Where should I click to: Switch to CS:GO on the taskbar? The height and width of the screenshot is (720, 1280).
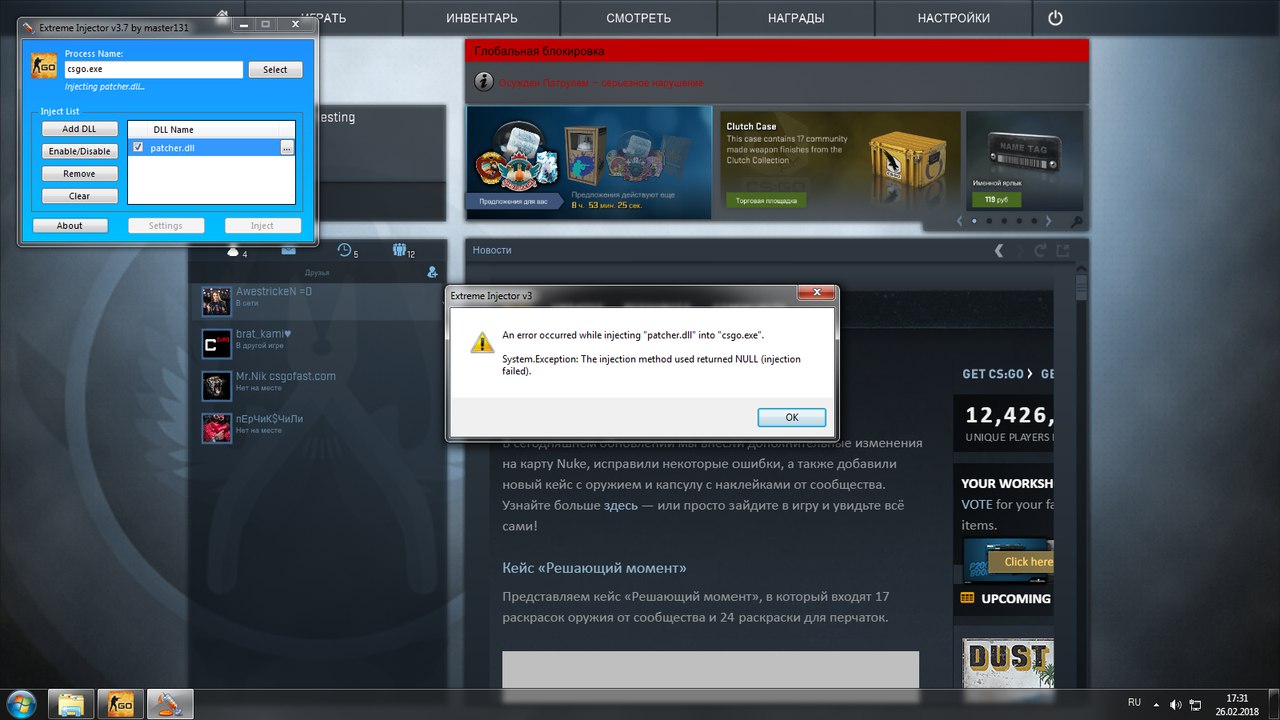(x=121, y=704)
